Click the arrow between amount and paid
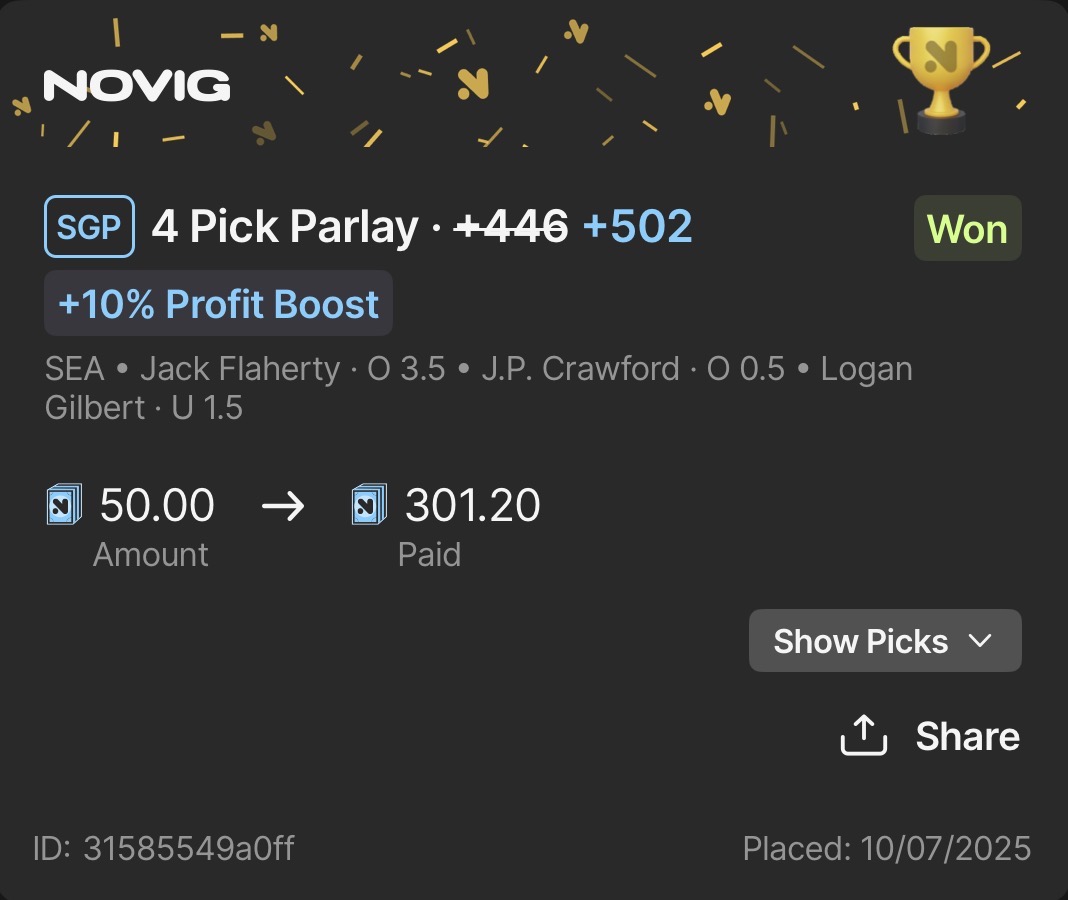 [x=282, y=506]
